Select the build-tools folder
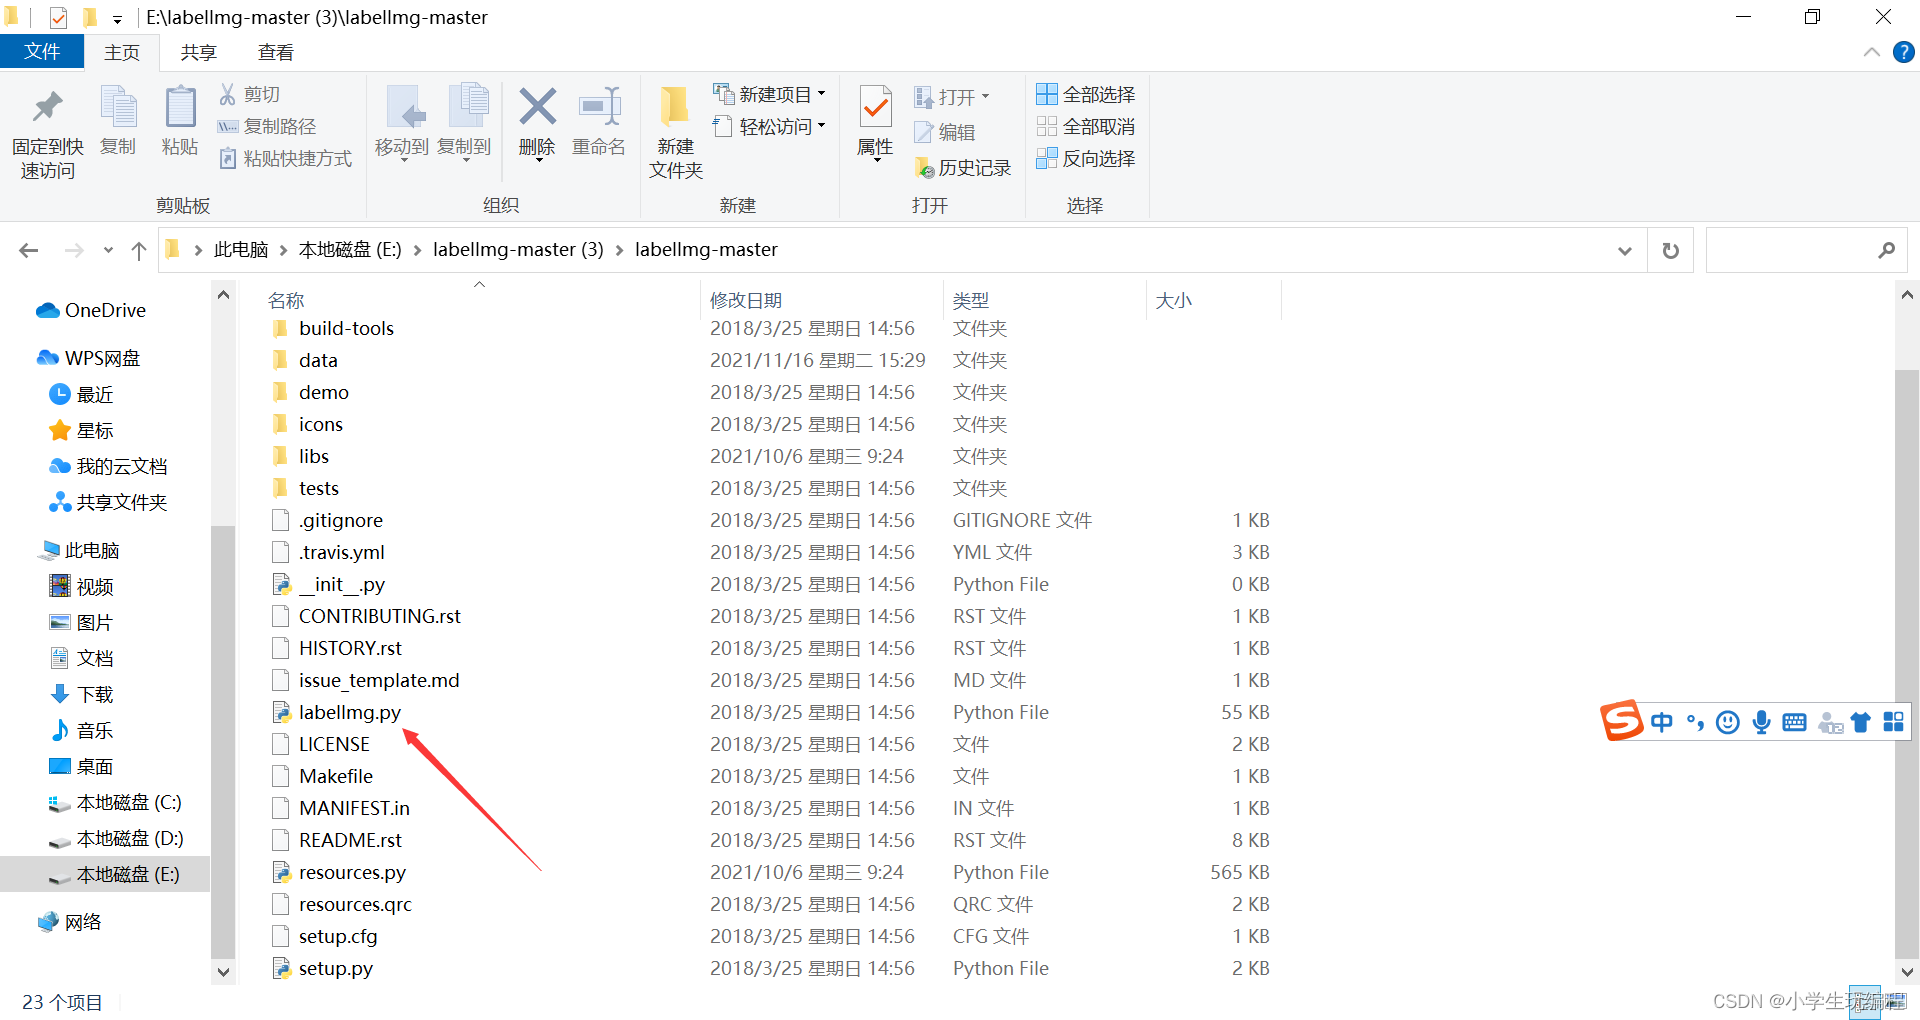The height and width of the screenshot is (1020, 1920). click(x=346, y=328)
